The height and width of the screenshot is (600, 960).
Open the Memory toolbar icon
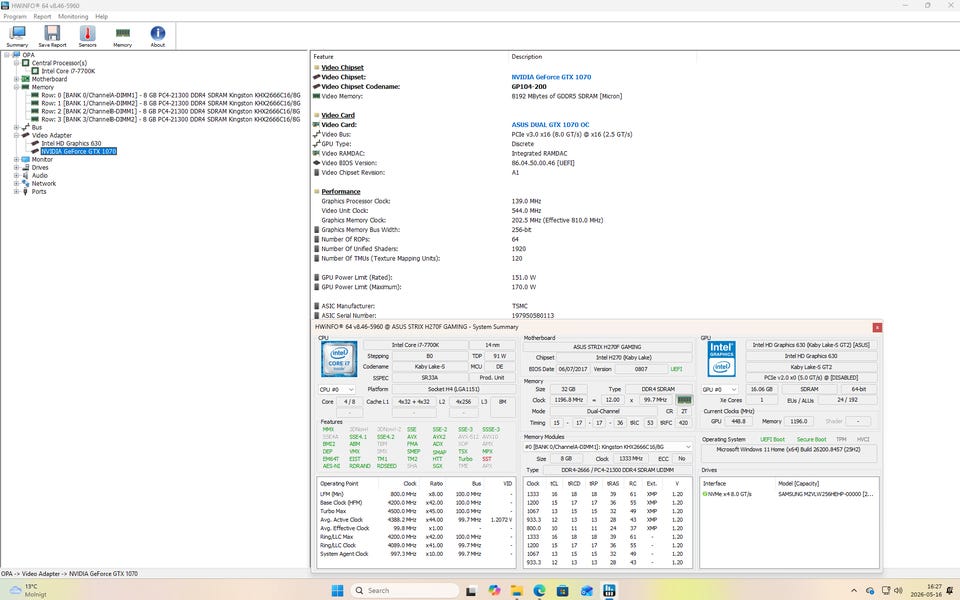[122, 36]
